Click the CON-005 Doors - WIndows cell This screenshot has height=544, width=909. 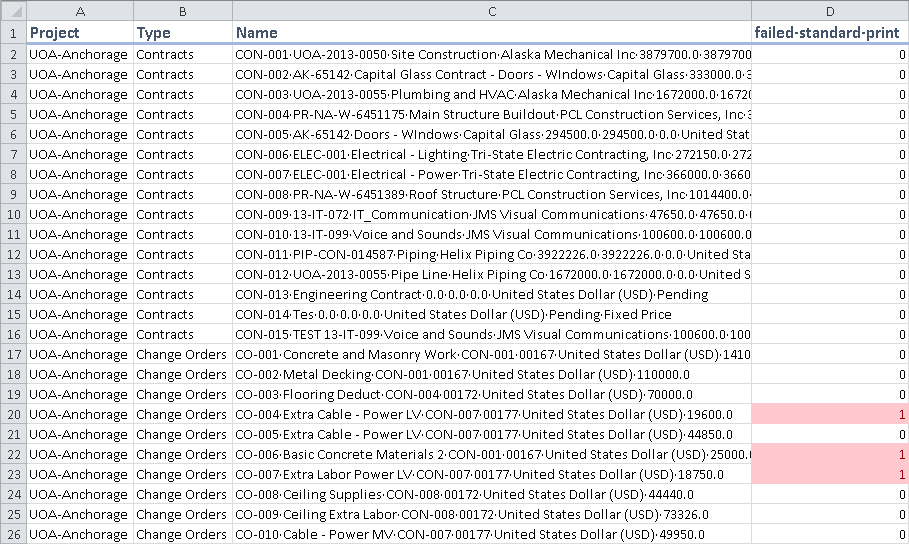point(492,135)
